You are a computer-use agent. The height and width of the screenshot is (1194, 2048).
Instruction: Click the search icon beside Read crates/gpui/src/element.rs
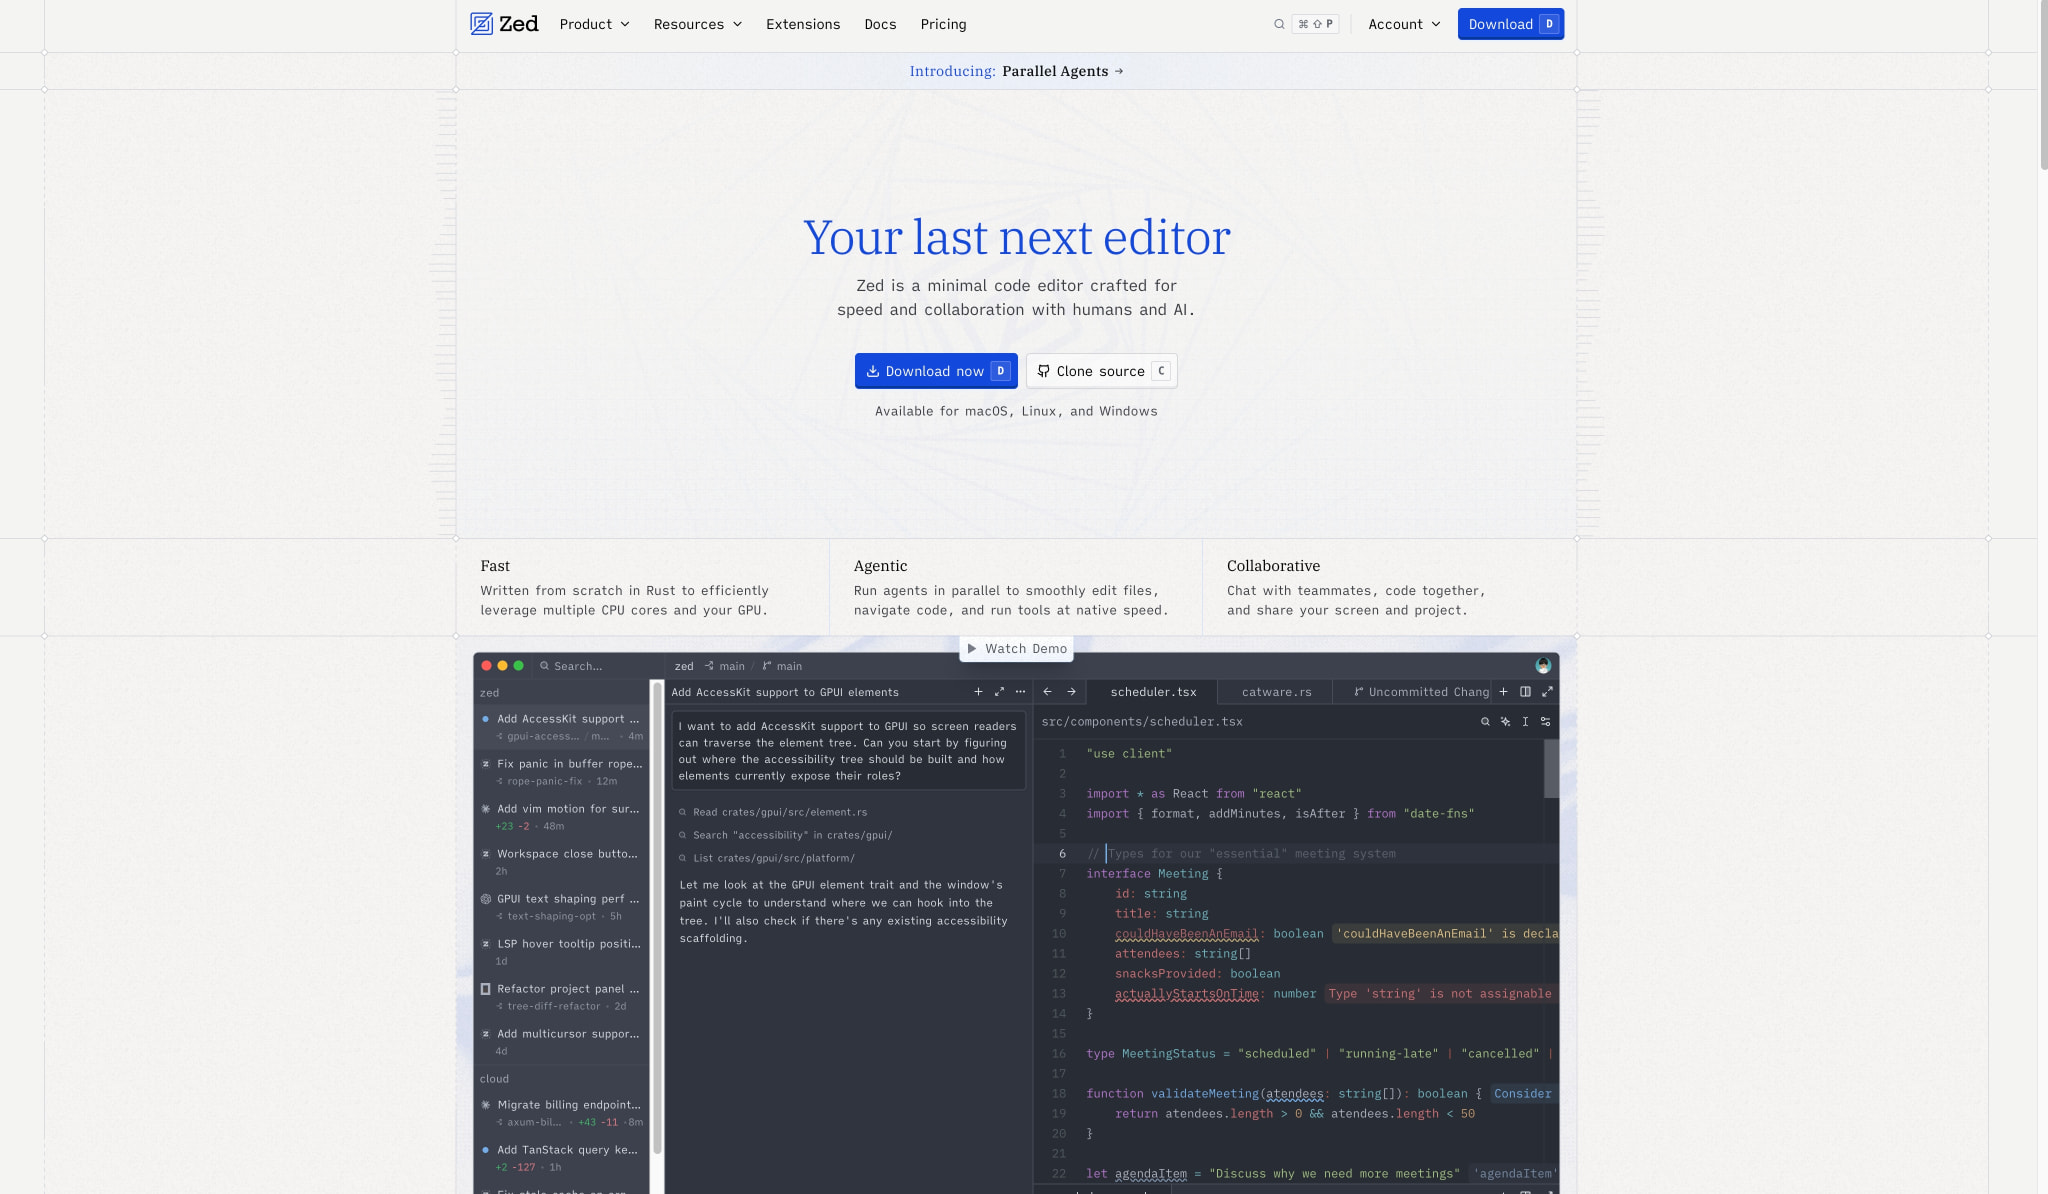pyautogui.click(x=683, y=813)
